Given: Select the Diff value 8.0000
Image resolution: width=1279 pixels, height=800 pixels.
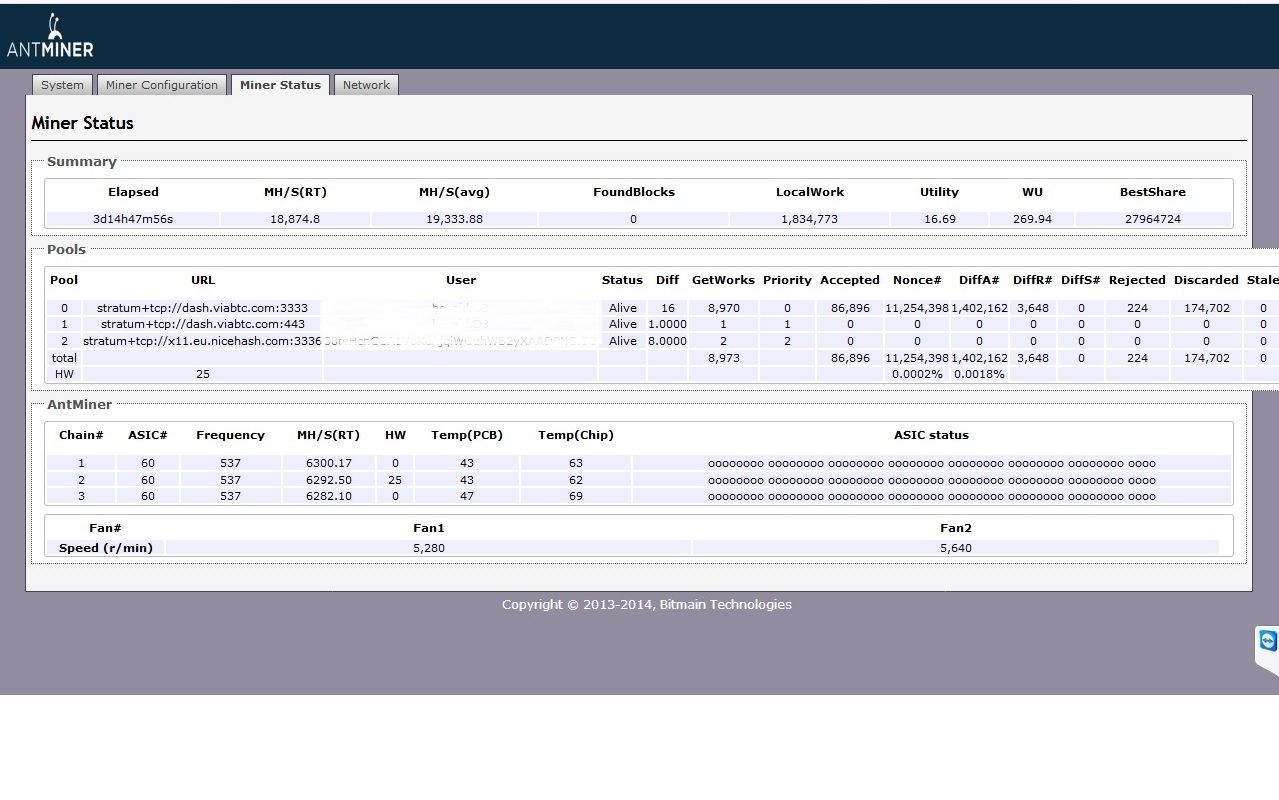Looking at the screenshot, I should point(667,341).
